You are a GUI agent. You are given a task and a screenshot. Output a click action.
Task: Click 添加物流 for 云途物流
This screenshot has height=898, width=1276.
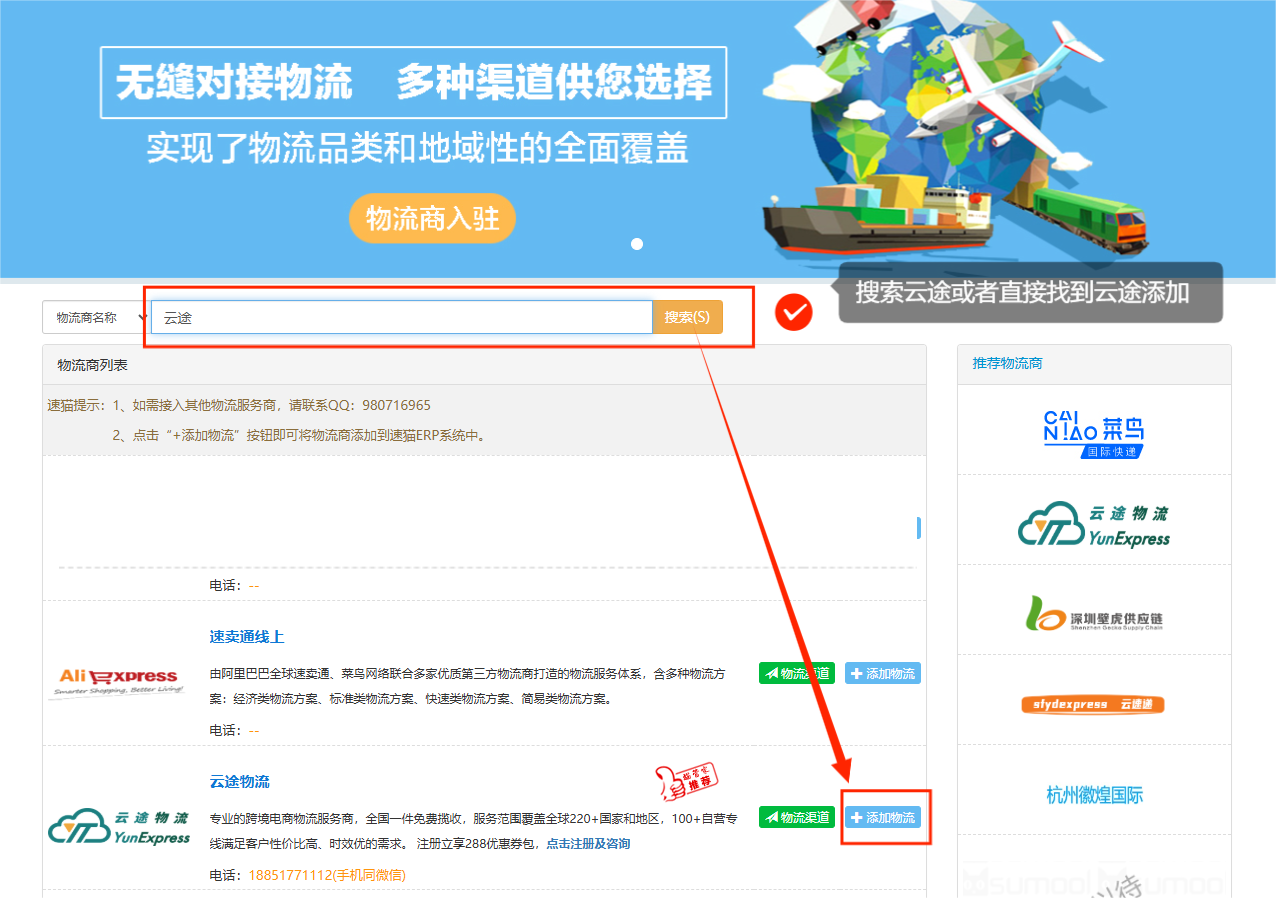(882, 817)
